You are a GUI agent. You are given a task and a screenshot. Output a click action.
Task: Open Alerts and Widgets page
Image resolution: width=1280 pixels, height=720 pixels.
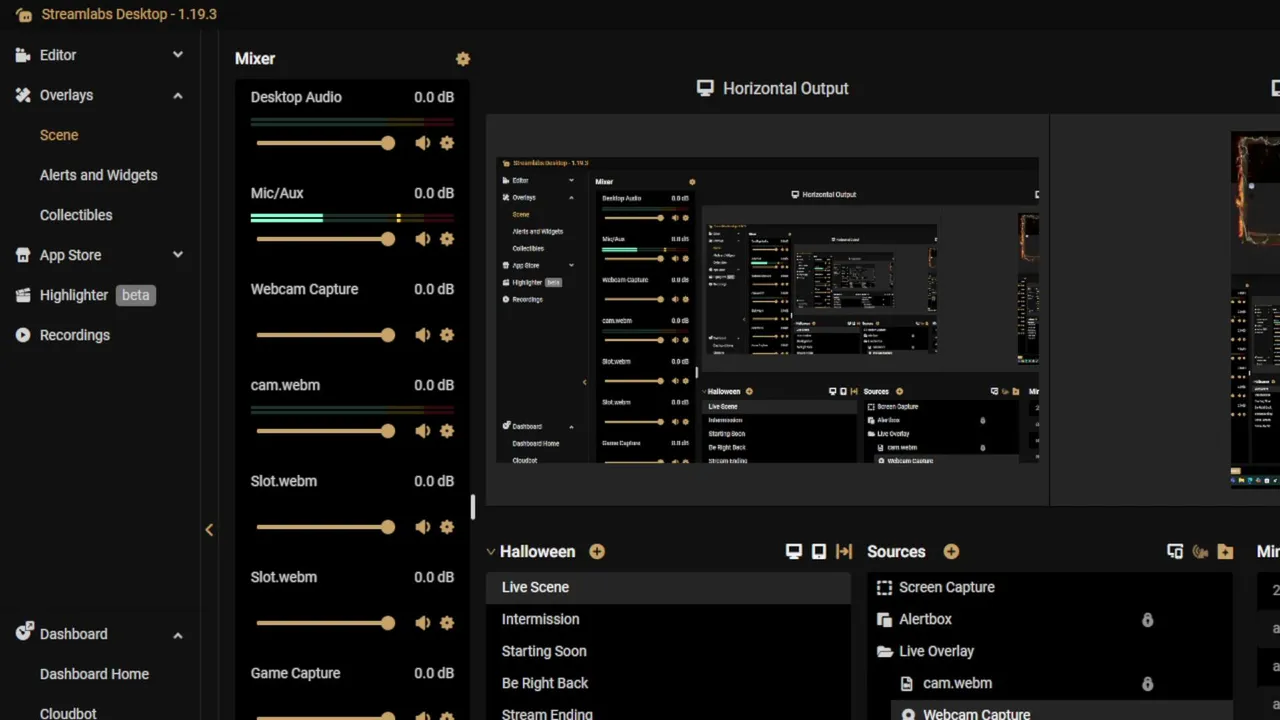[98, 175]
